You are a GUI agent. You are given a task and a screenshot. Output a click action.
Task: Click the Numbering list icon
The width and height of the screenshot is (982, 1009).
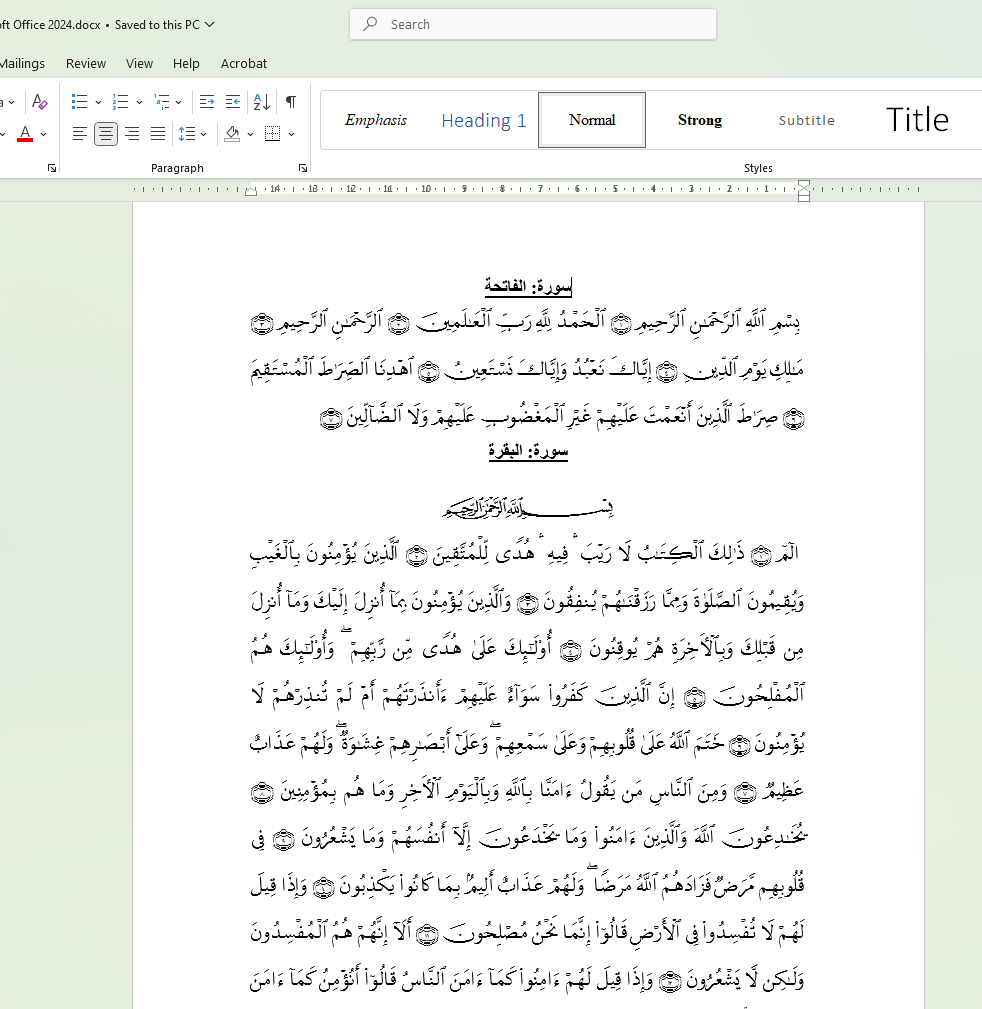[121, 102]
